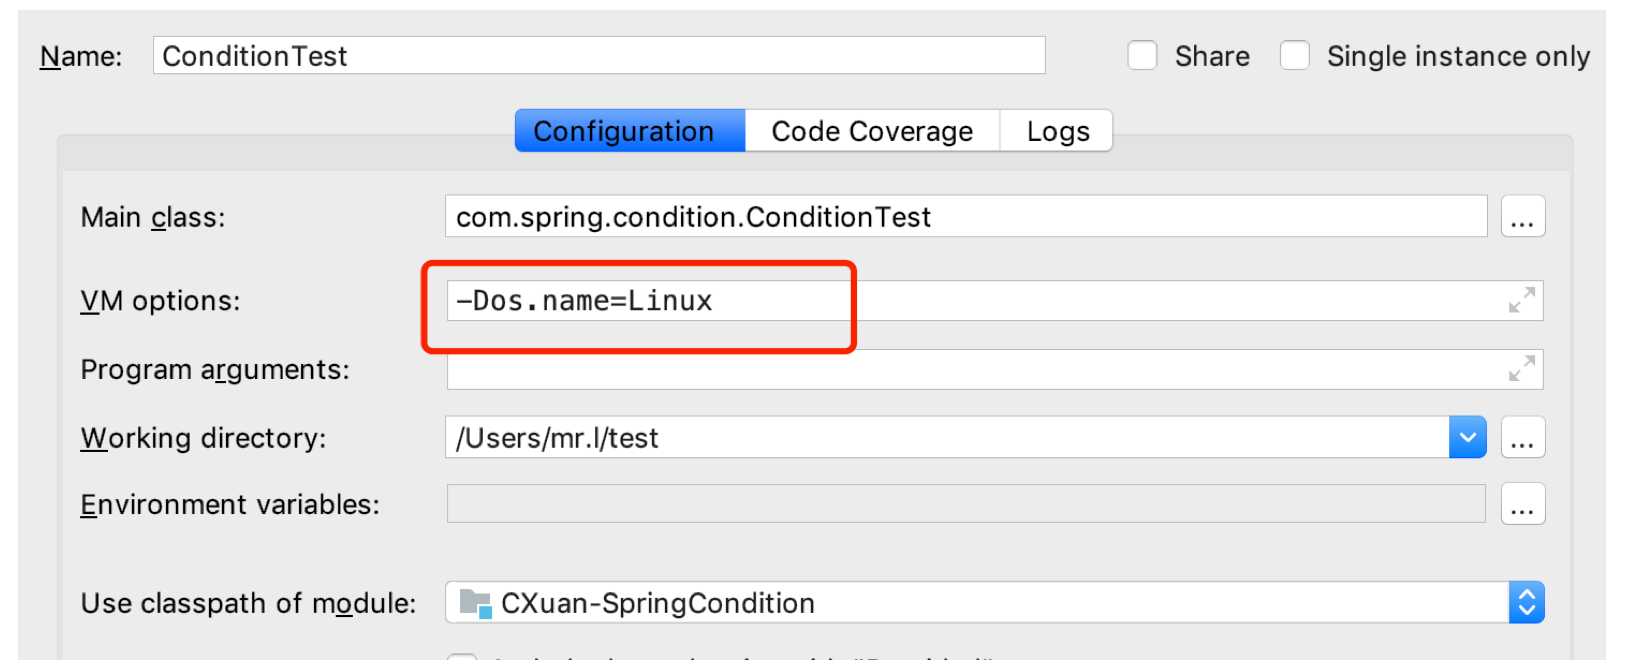Toggle checkbox below the module classpath
The height and width of the screenshot is (670, 1628).
(x=461, y=661)
